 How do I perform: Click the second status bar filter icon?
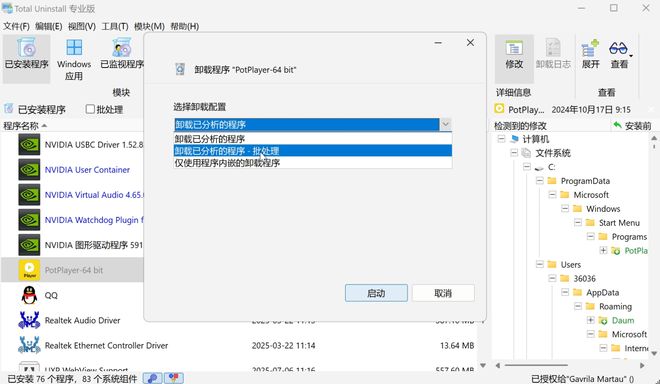tap(173, 378)
